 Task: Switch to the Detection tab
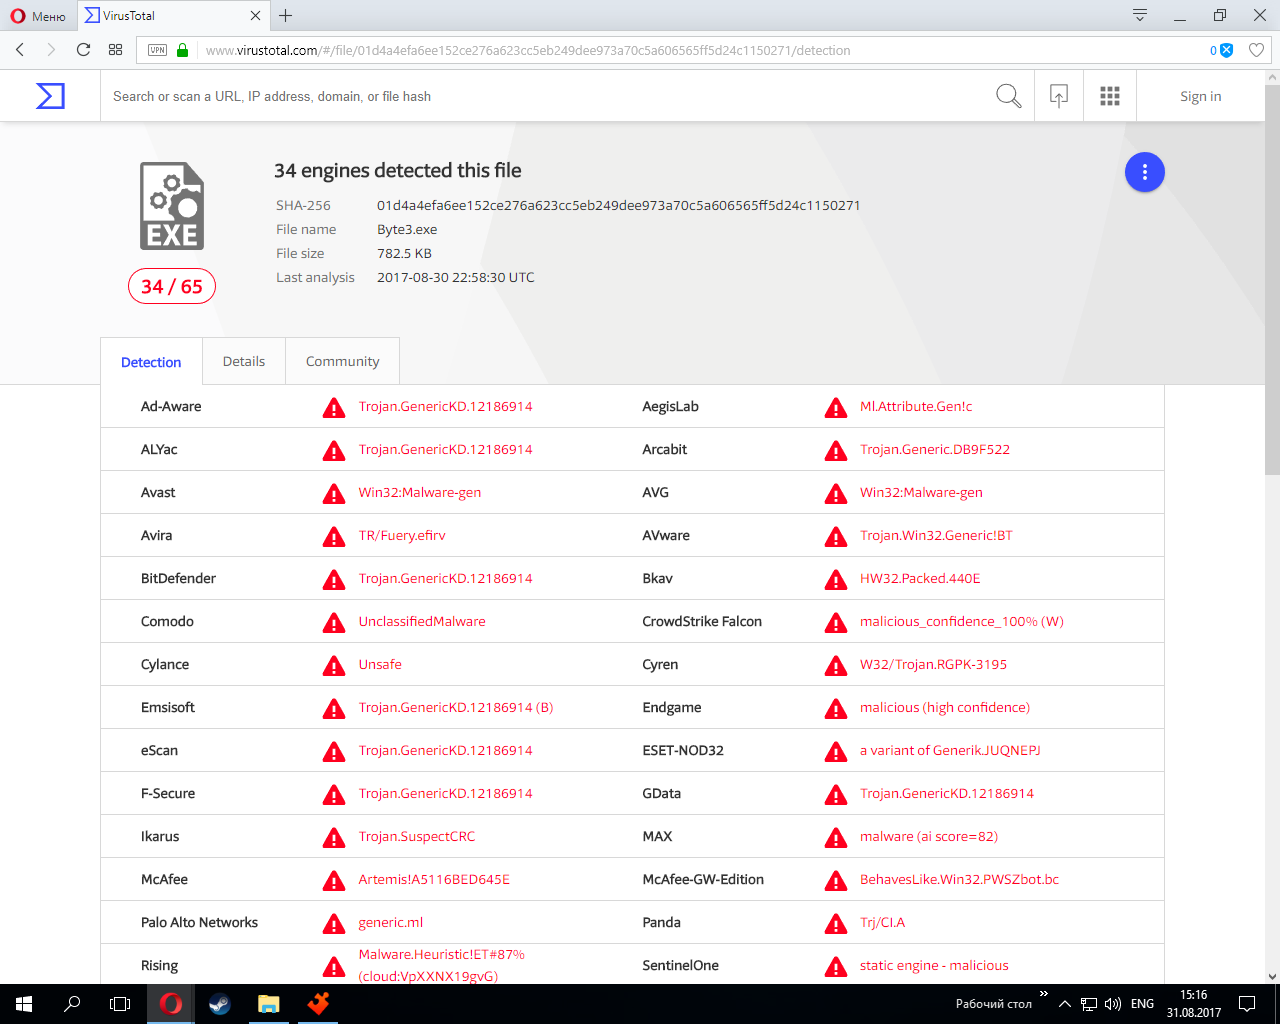pos(151,362)
